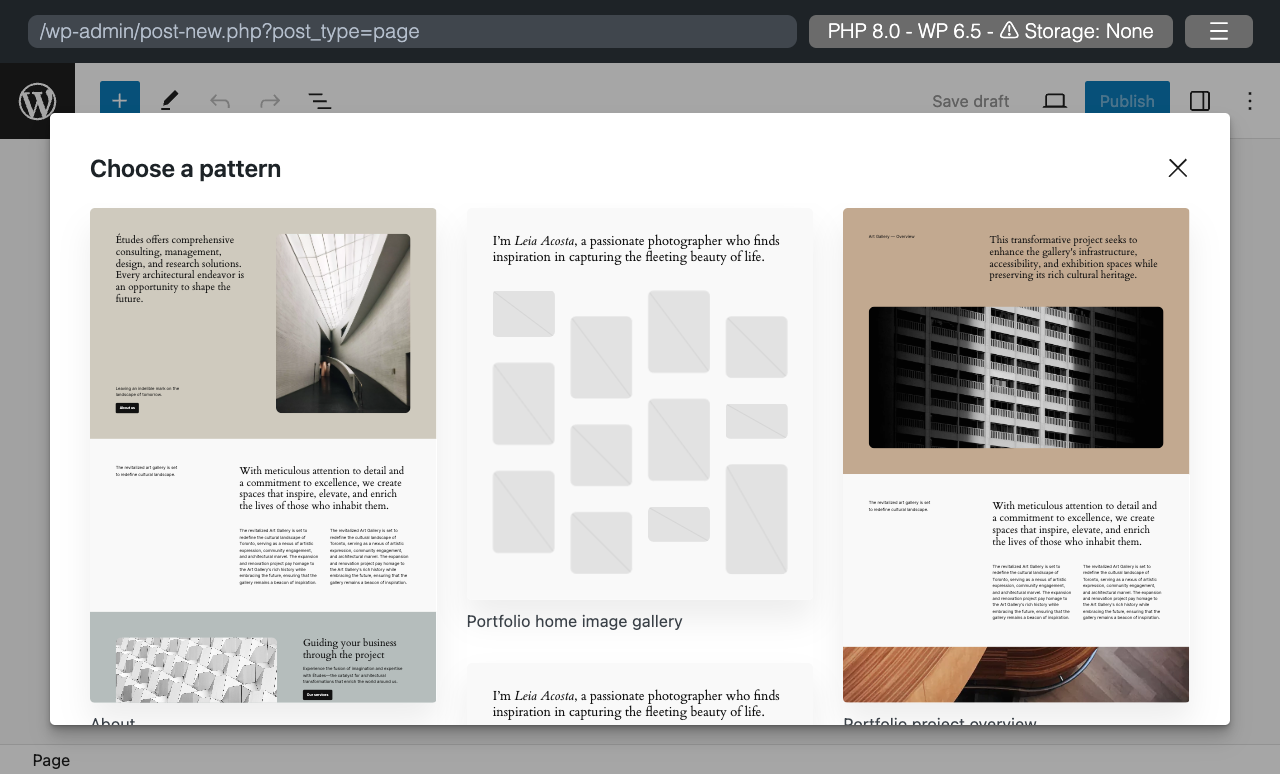Toggle the block inserter plus button
Image resolution: width=1280 pixels, height=774 pixels.
point(120,101)
